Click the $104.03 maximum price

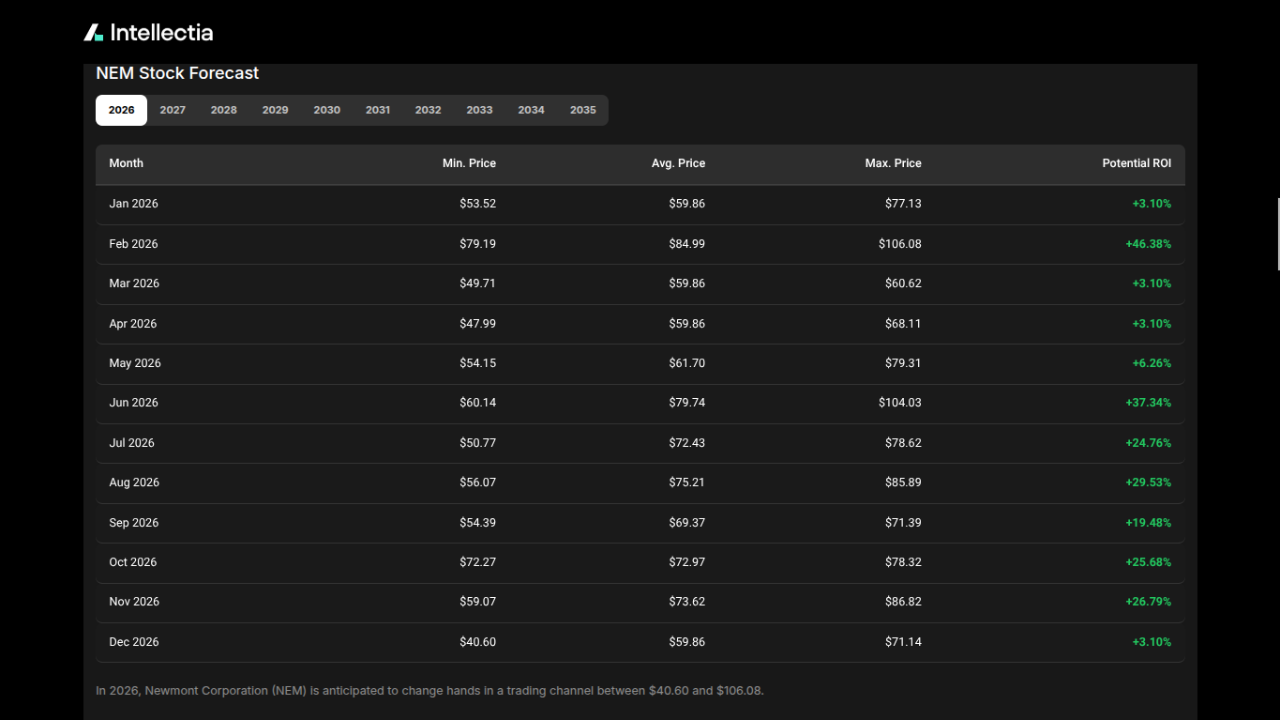900,403
